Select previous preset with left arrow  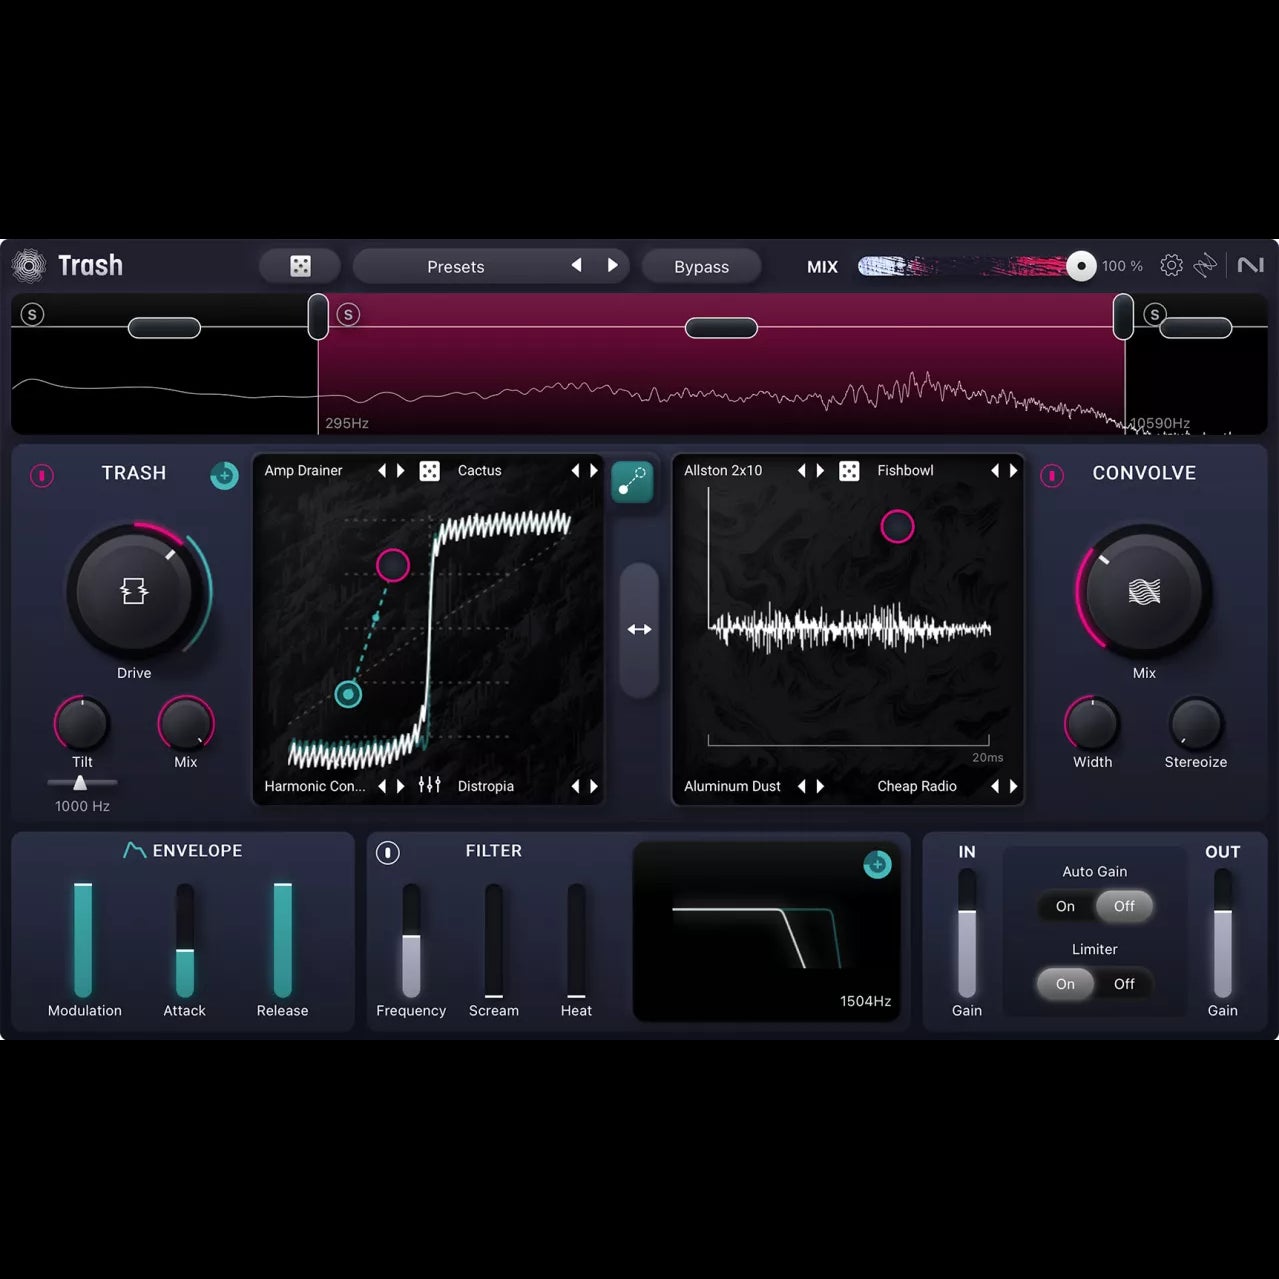tap(576, 265)
